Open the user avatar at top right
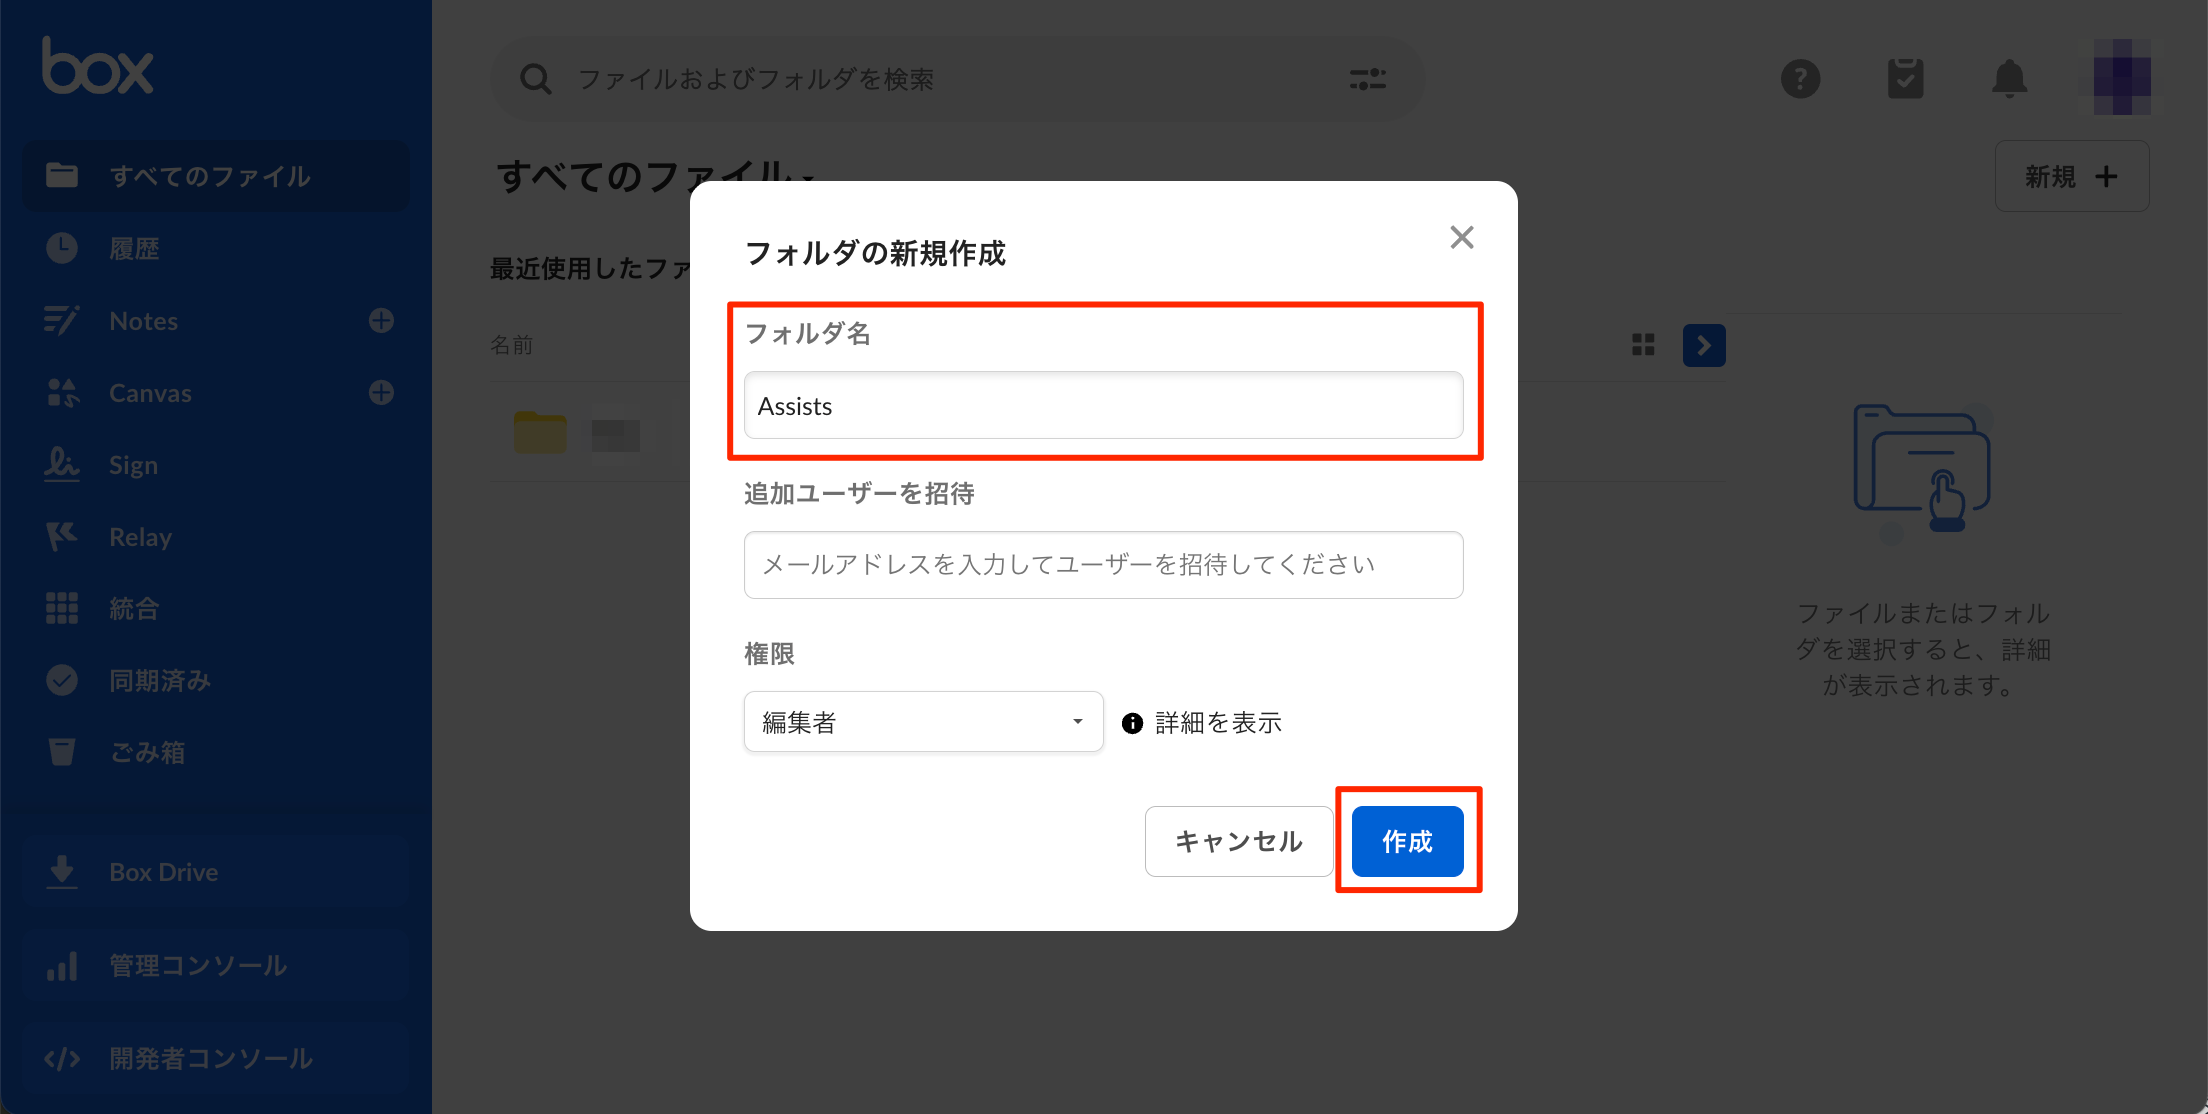 coord(2121,78)
